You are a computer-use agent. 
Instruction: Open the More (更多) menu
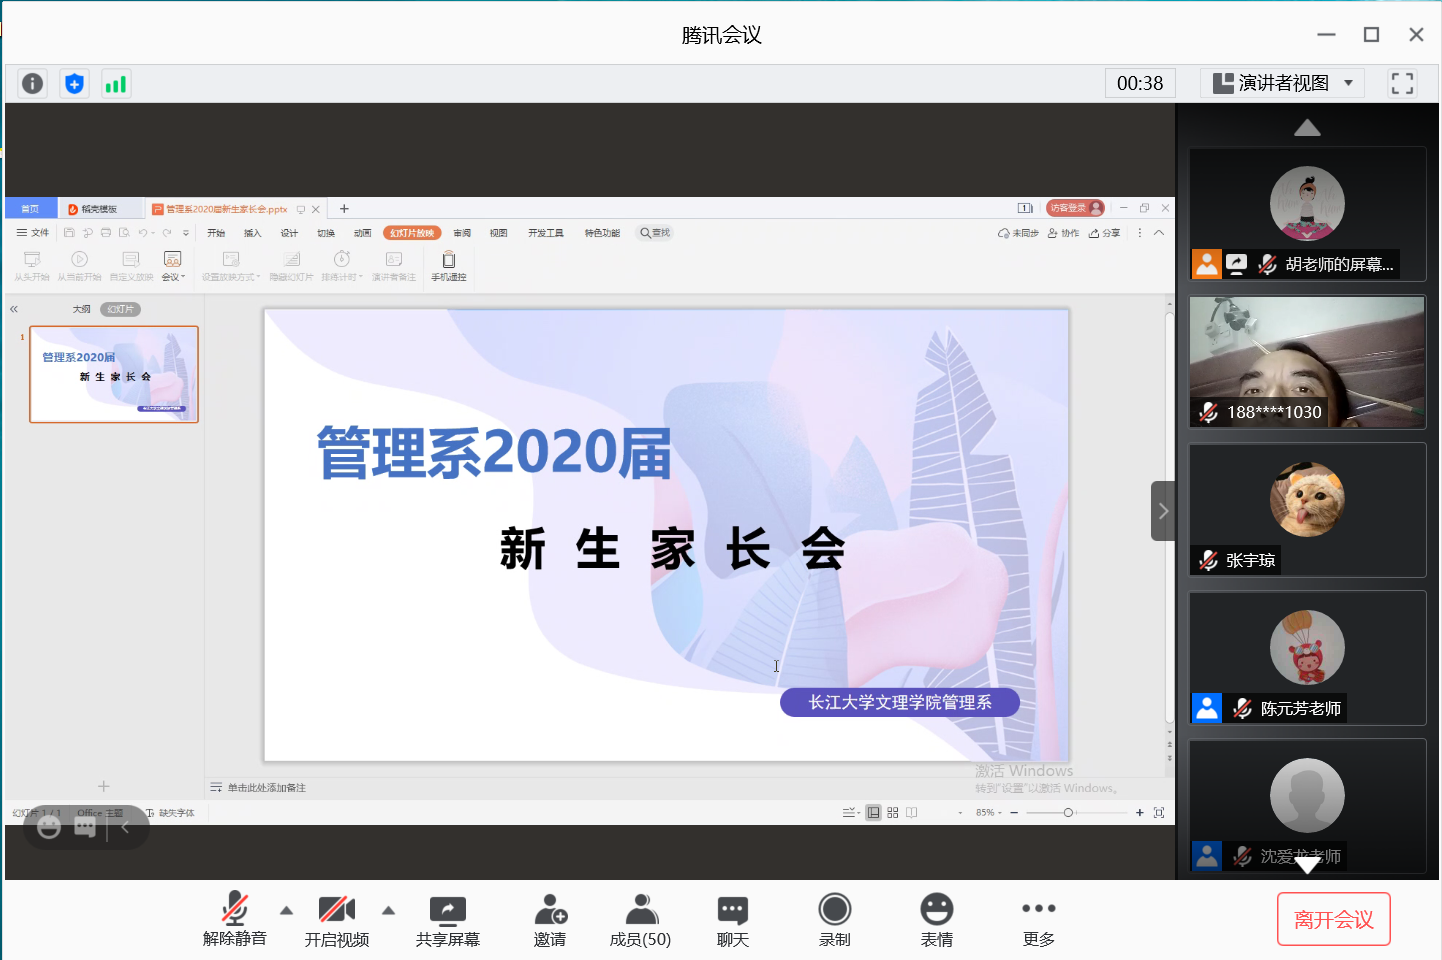click(x=1038, y=921)
